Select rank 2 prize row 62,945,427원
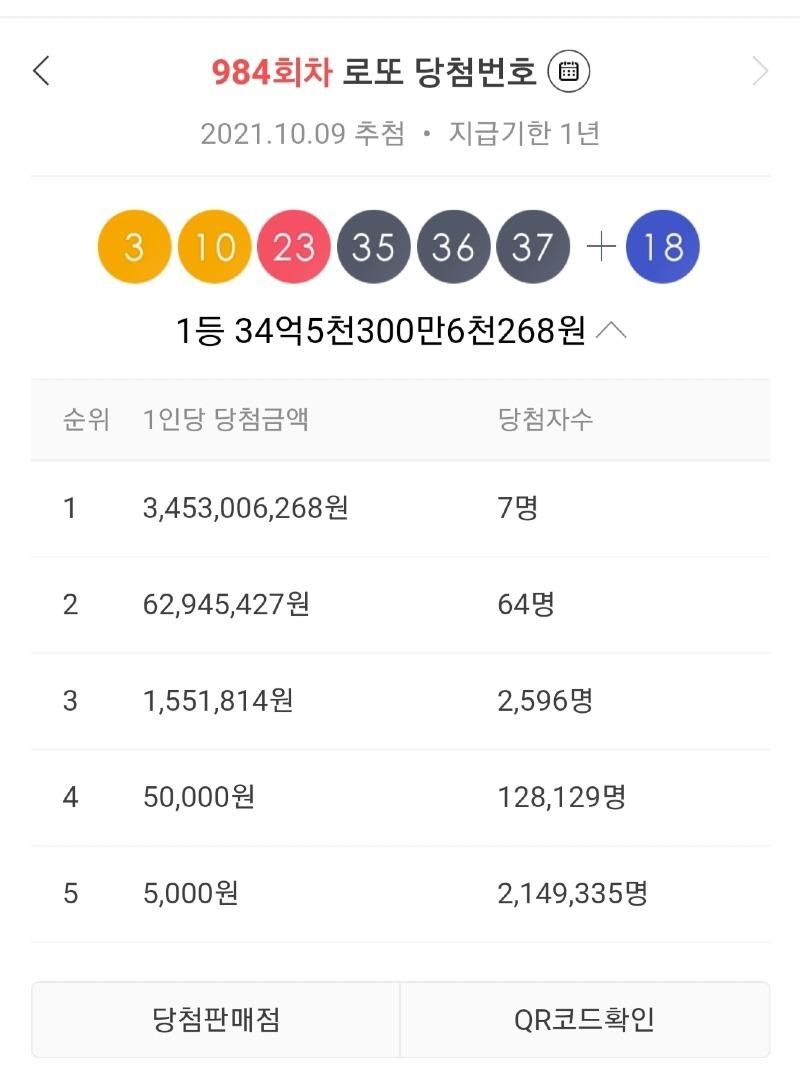The image size is (800, 1079). 400,605
